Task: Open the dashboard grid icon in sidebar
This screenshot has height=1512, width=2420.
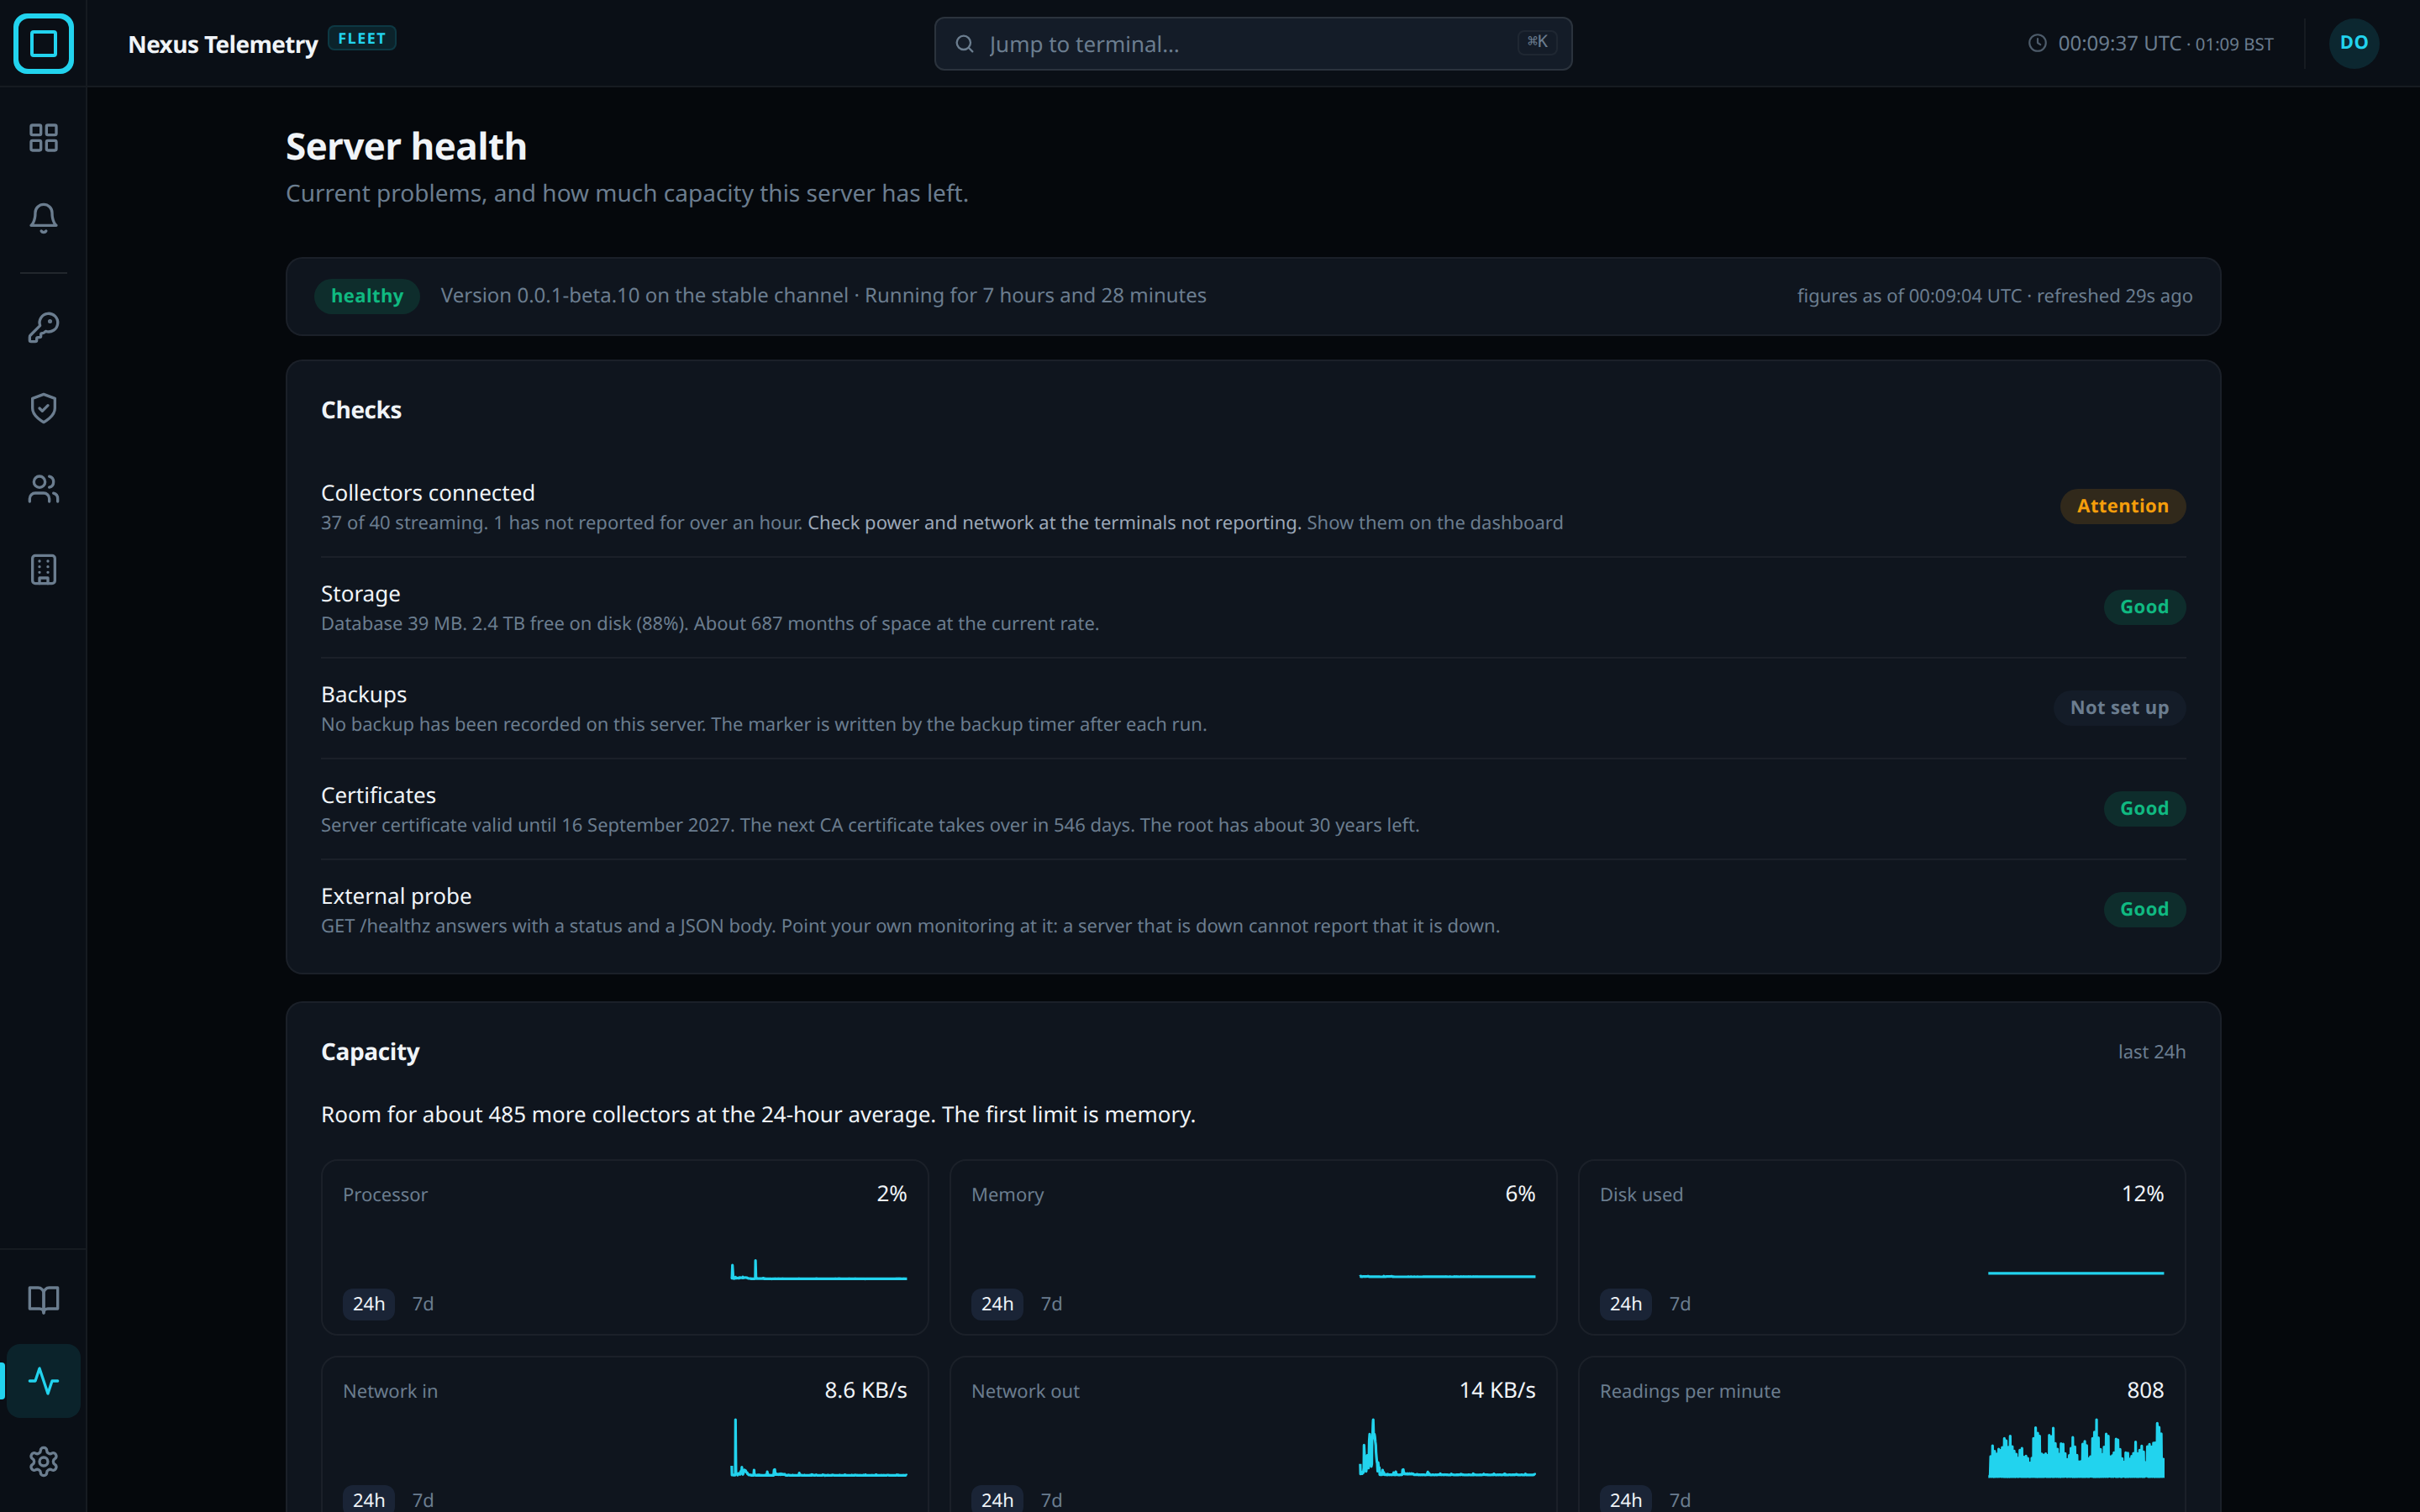Action: (x=43, y=137)
